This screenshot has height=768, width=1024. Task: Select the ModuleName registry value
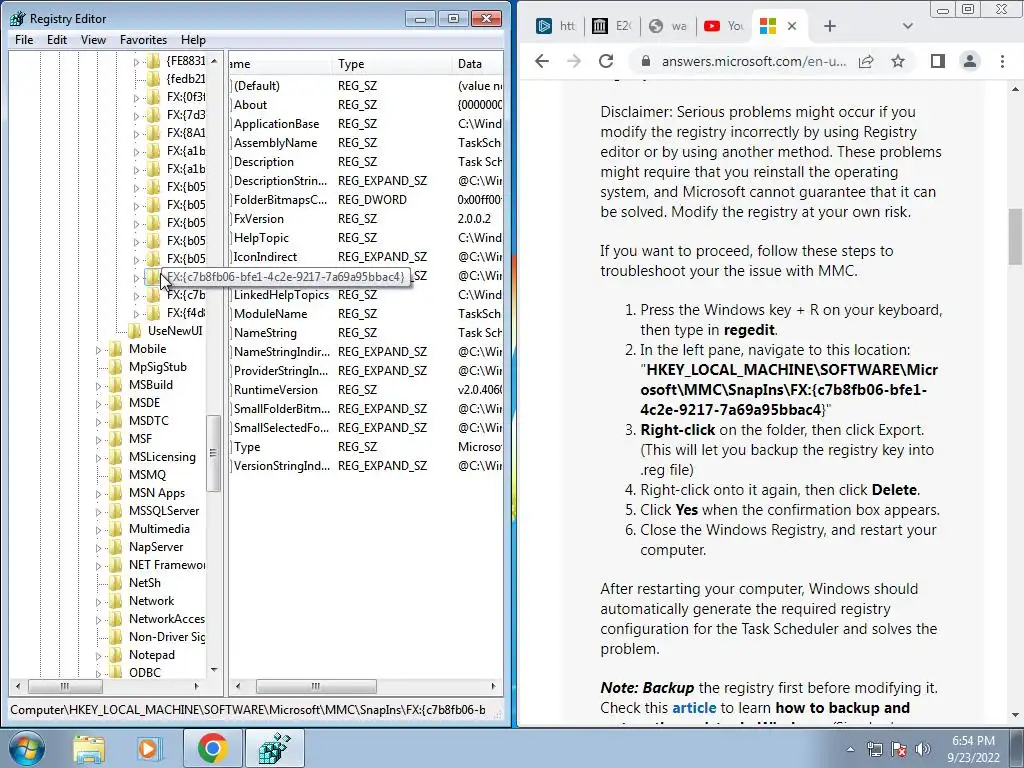point(270,314)
